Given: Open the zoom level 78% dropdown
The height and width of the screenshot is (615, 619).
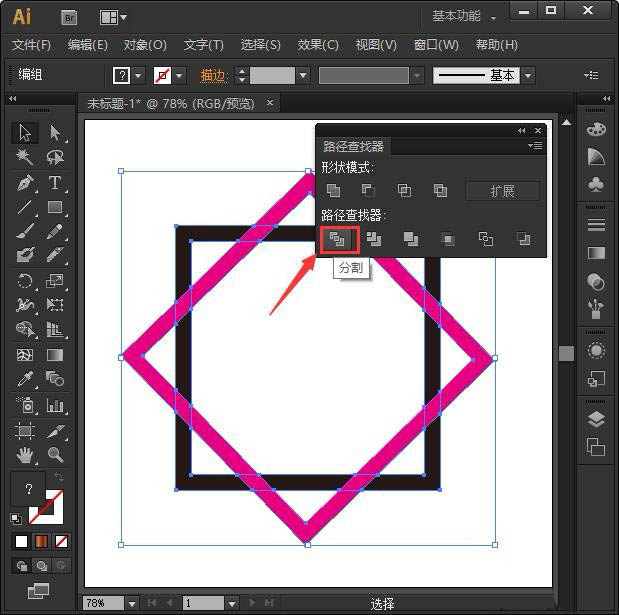Looking at the screenshot, I should pos(132,604).
